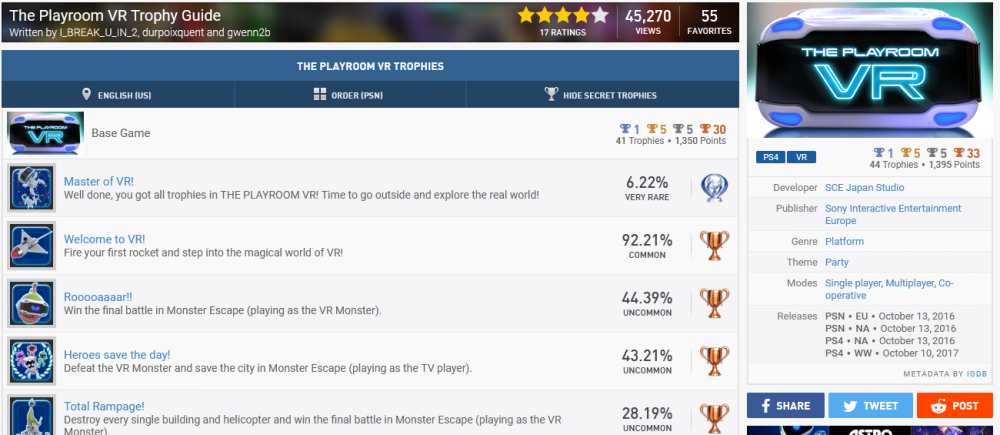Click the platinum trophy icon for Master of VR

(x=714, y=187)
